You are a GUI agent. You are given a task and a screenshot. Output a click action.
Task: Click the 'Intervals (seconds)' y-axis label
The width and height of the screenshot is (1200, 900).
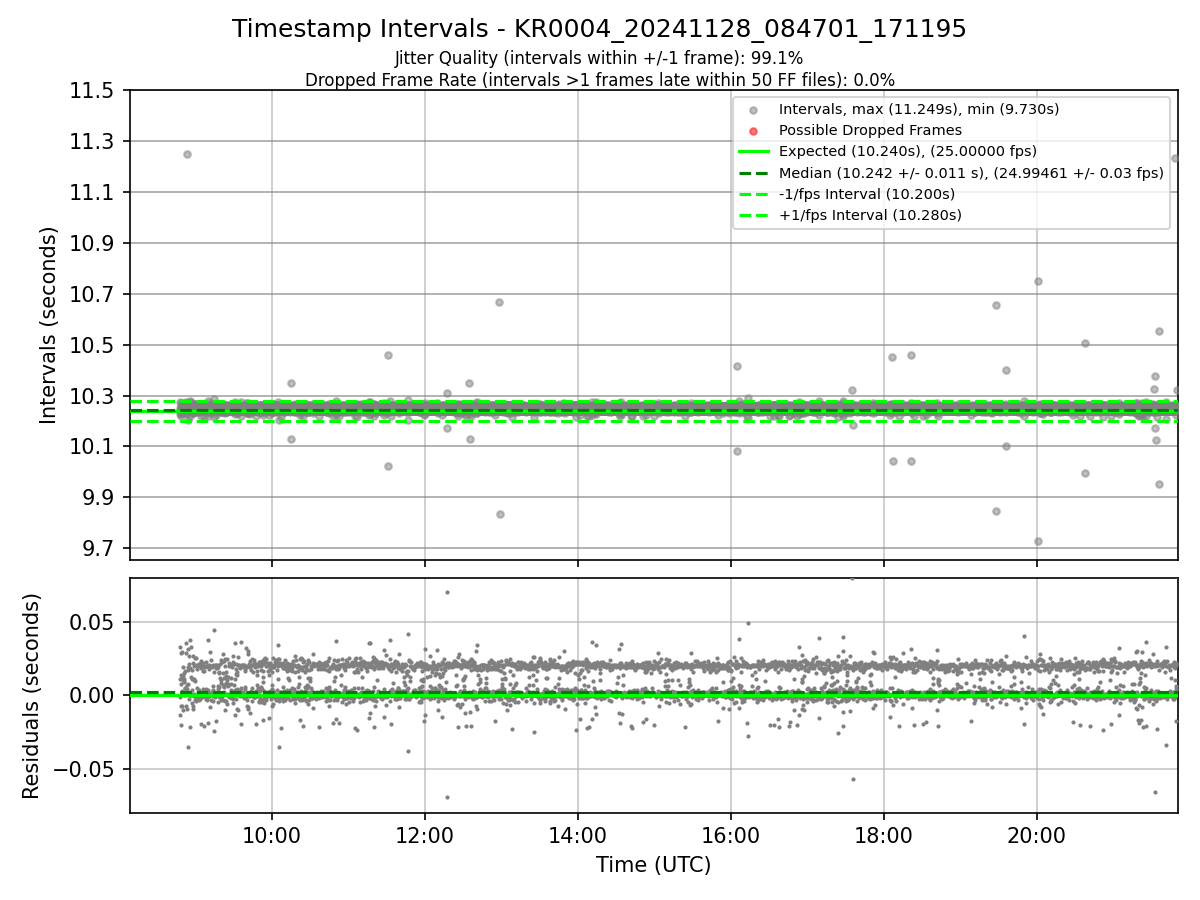[49, 325]
